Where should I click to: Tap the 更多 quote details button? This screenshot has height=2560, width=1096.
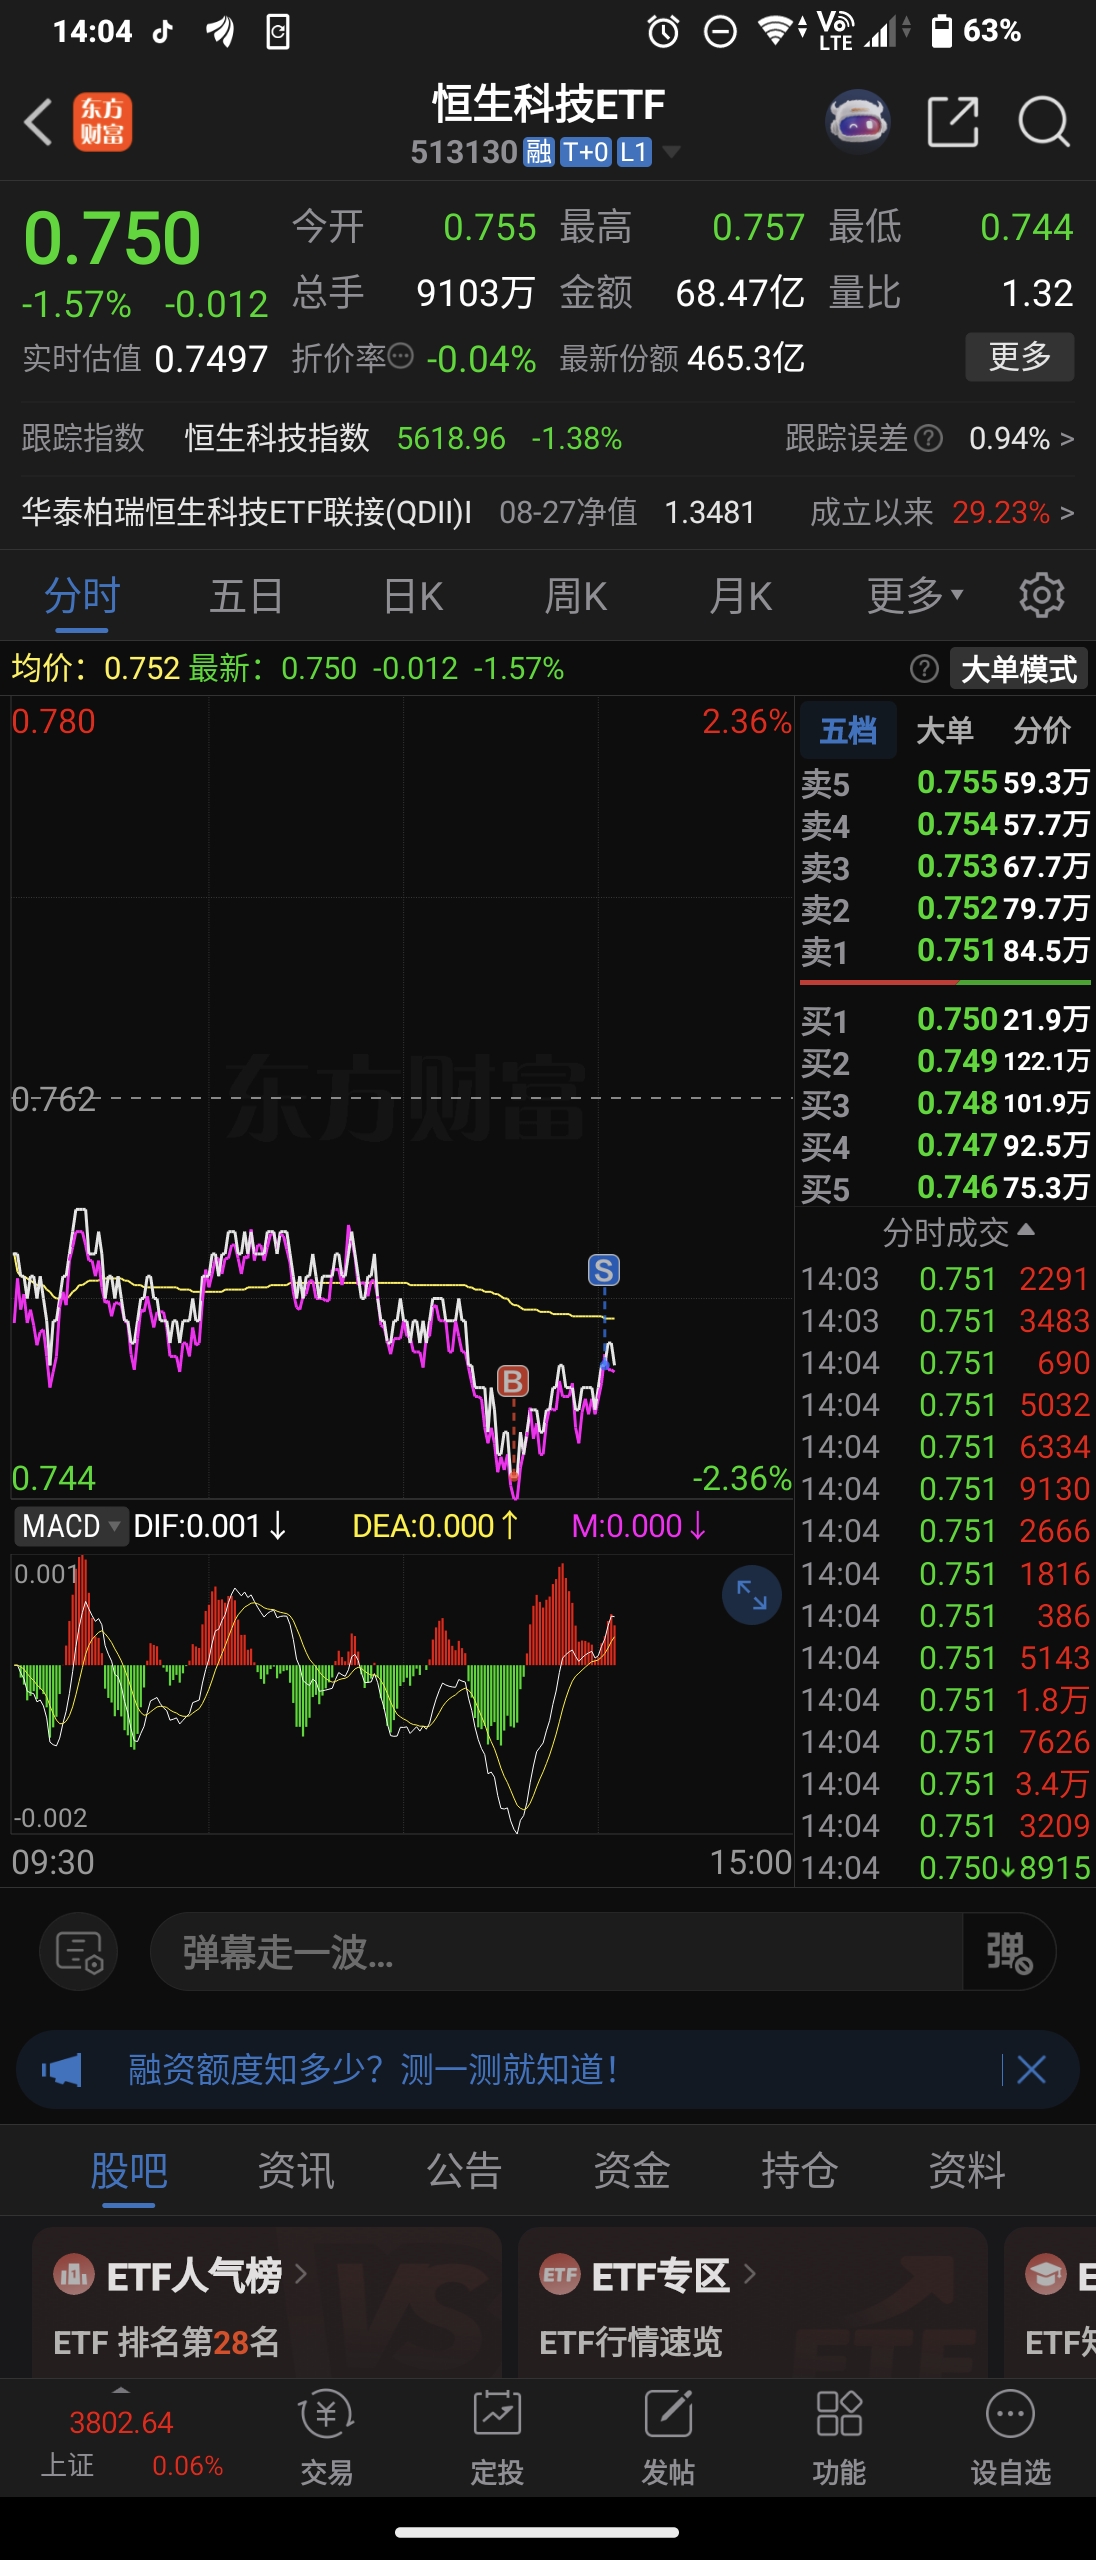[1020, 356]
